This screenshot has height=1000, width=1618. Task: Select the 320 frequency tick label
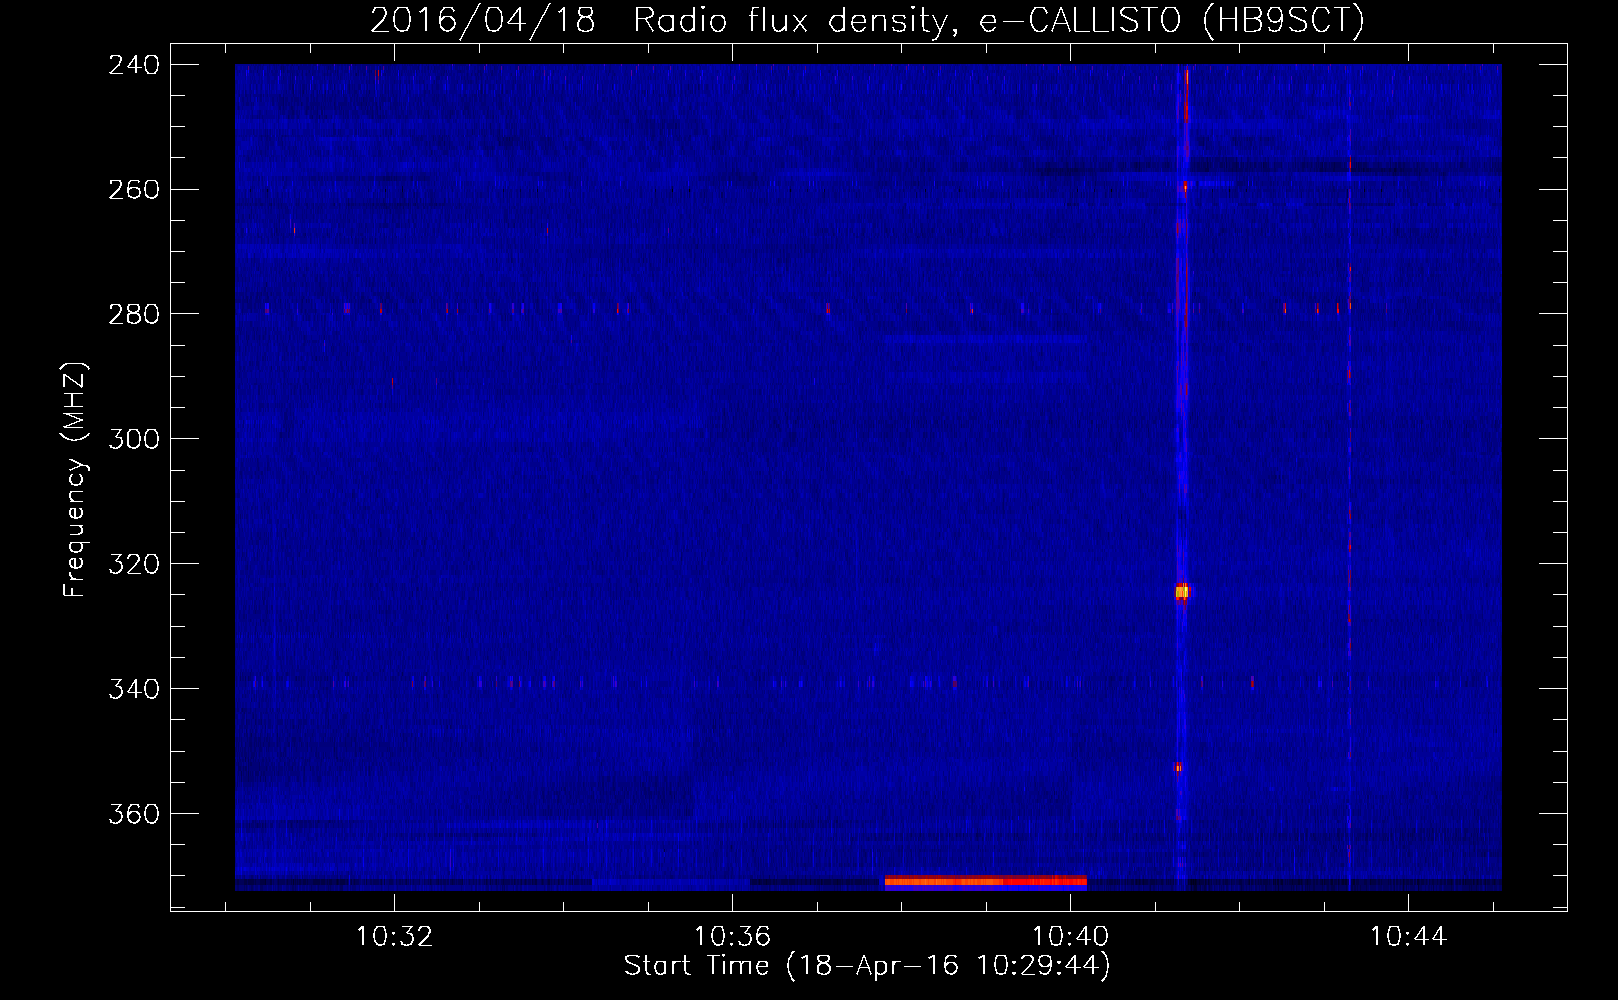pos(134,565)
